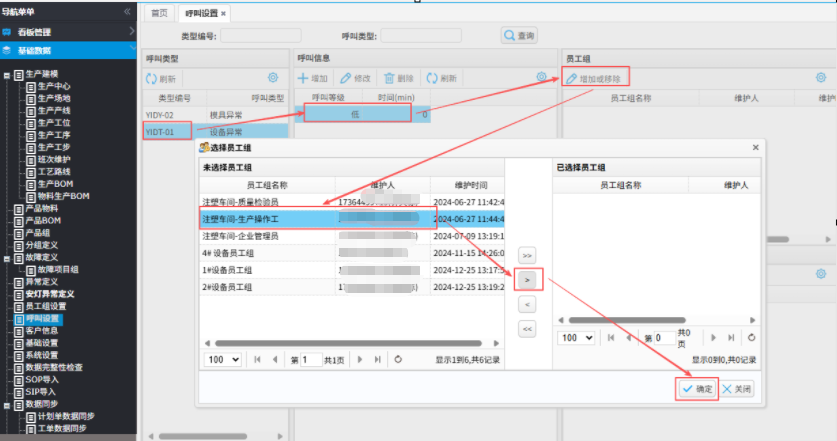
Task: Click the 类型编号 input field
Action: click(260, 36)
